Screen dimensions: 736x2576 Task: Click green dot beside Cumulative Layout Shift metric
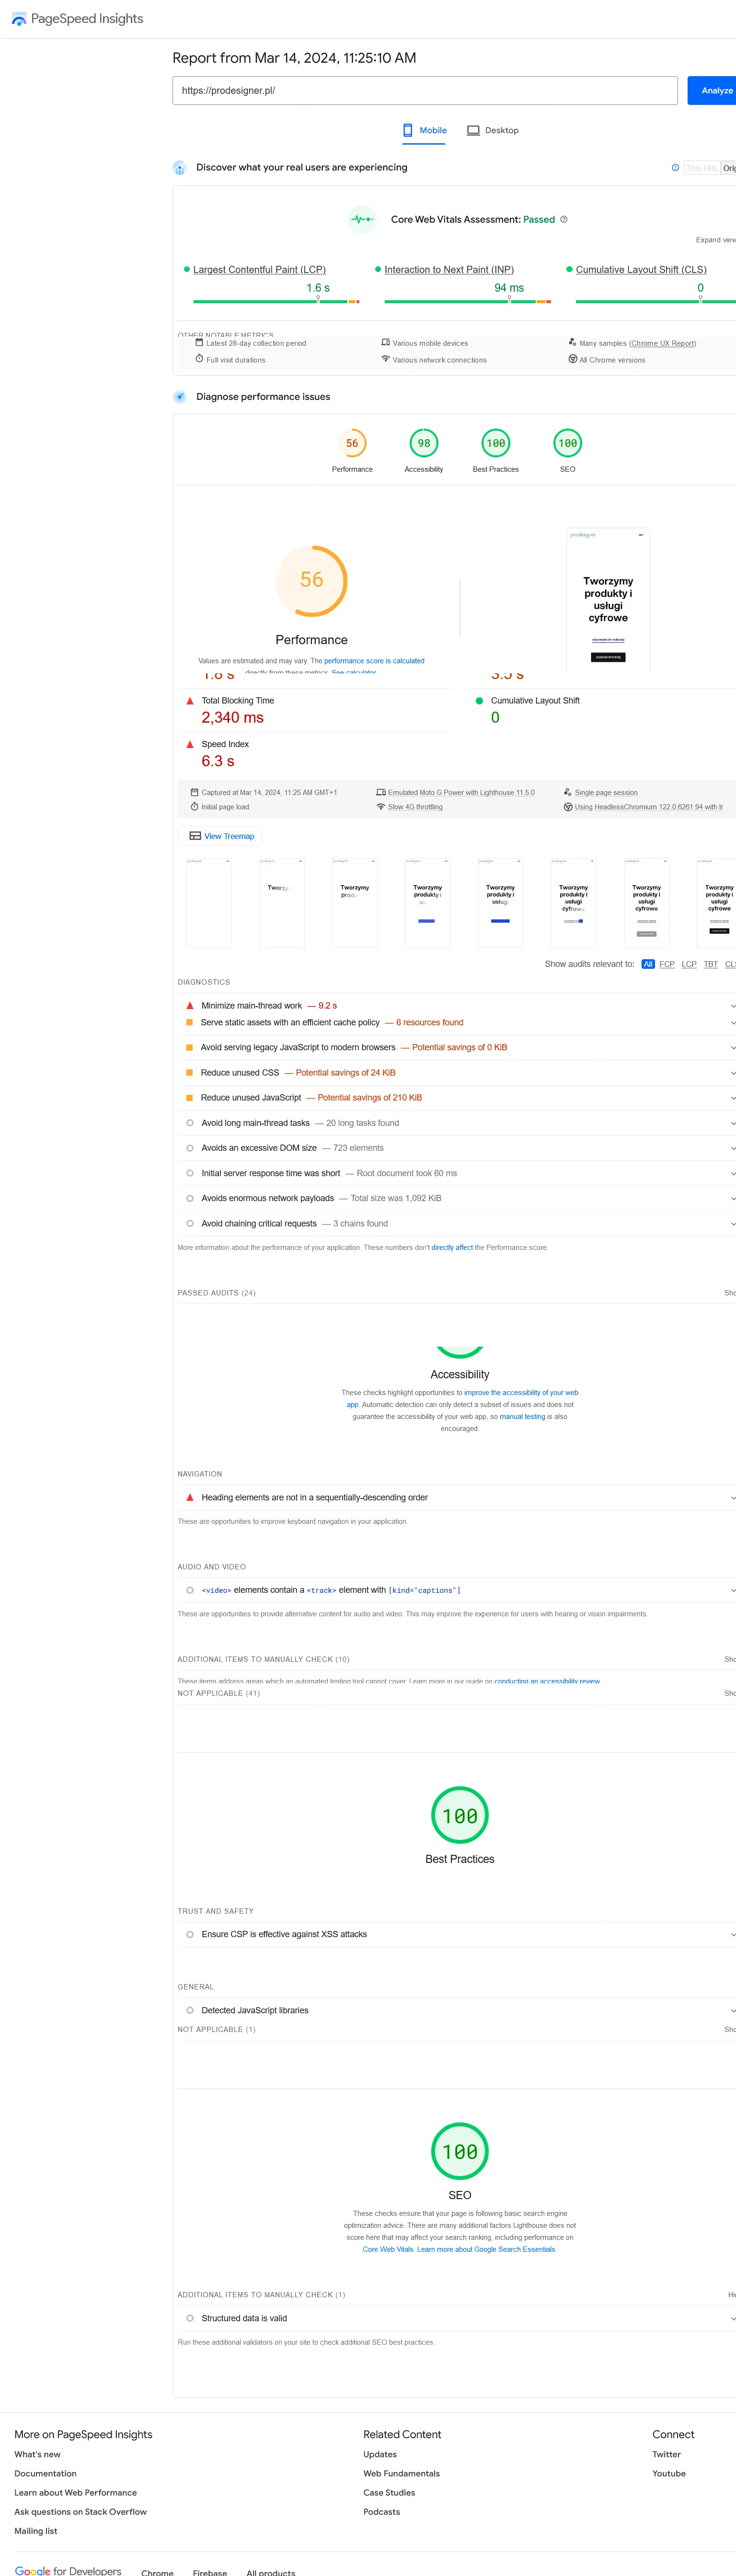point(479,701)
